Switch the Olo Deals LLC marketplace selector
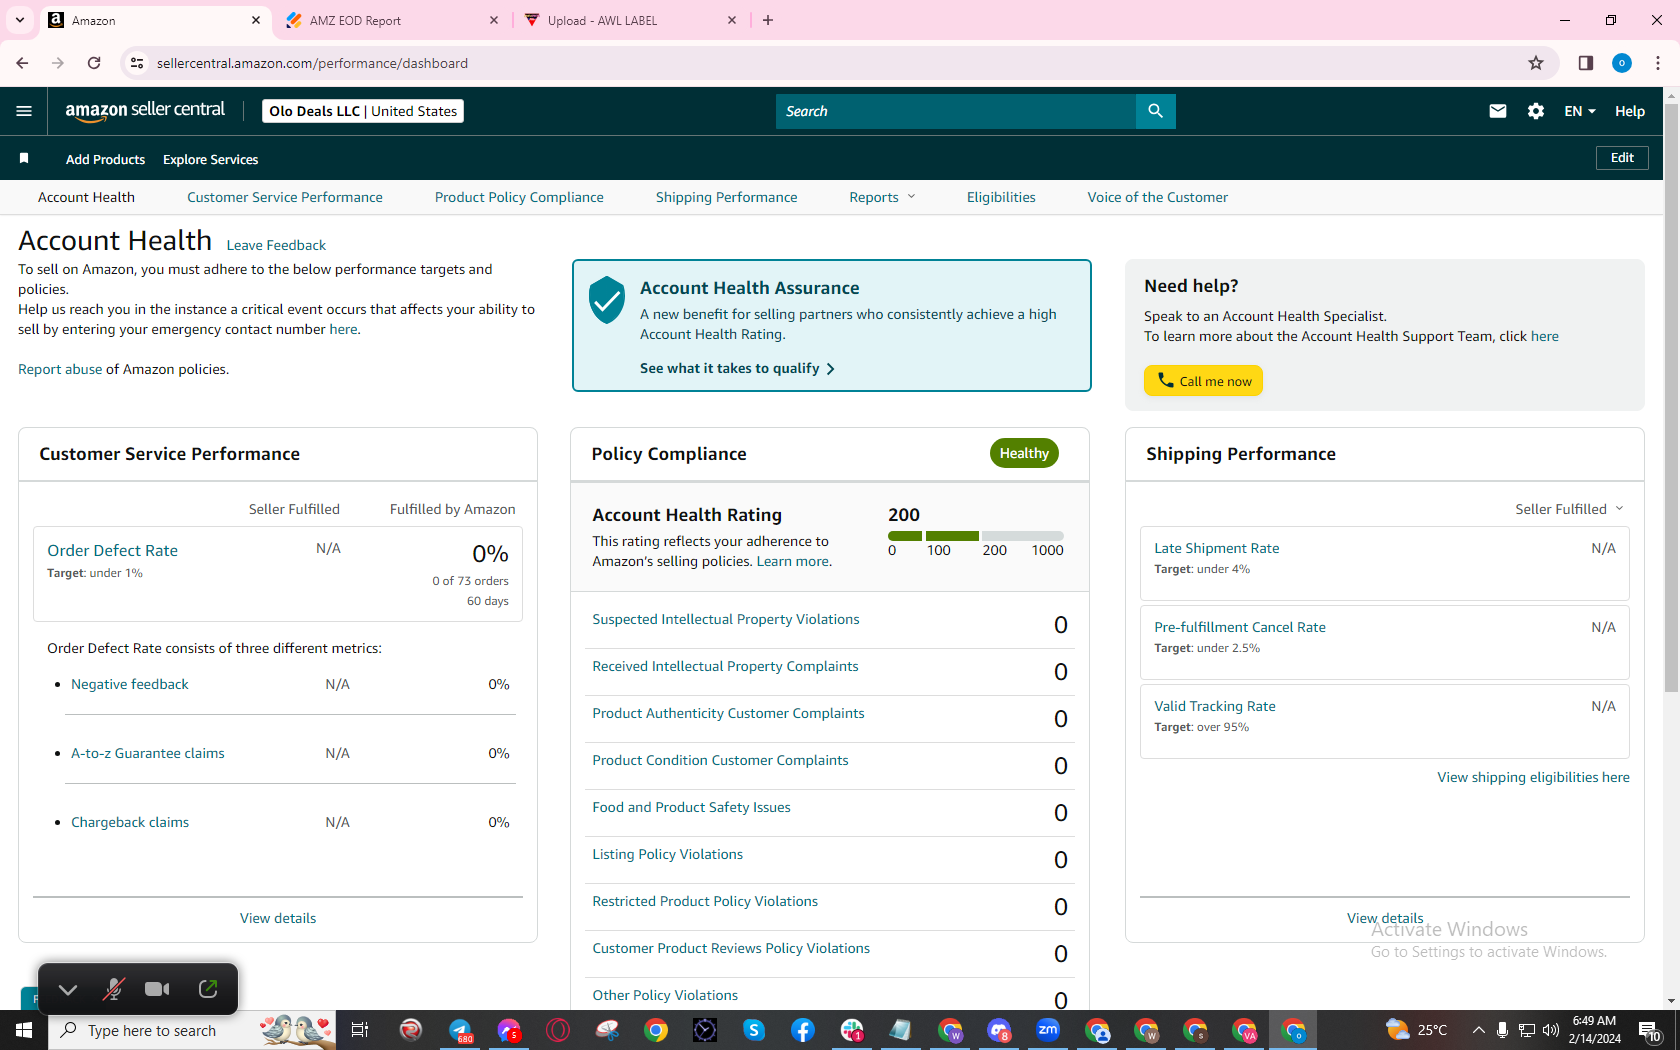Image resolution: width=1680 pixels, height=1050 pixels. coord(363,111)
